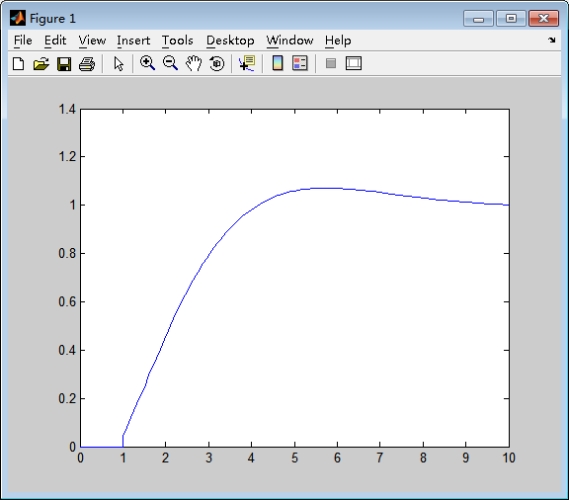Open the Help menu
Screen dimensions: 569x500
click(338, 40)
